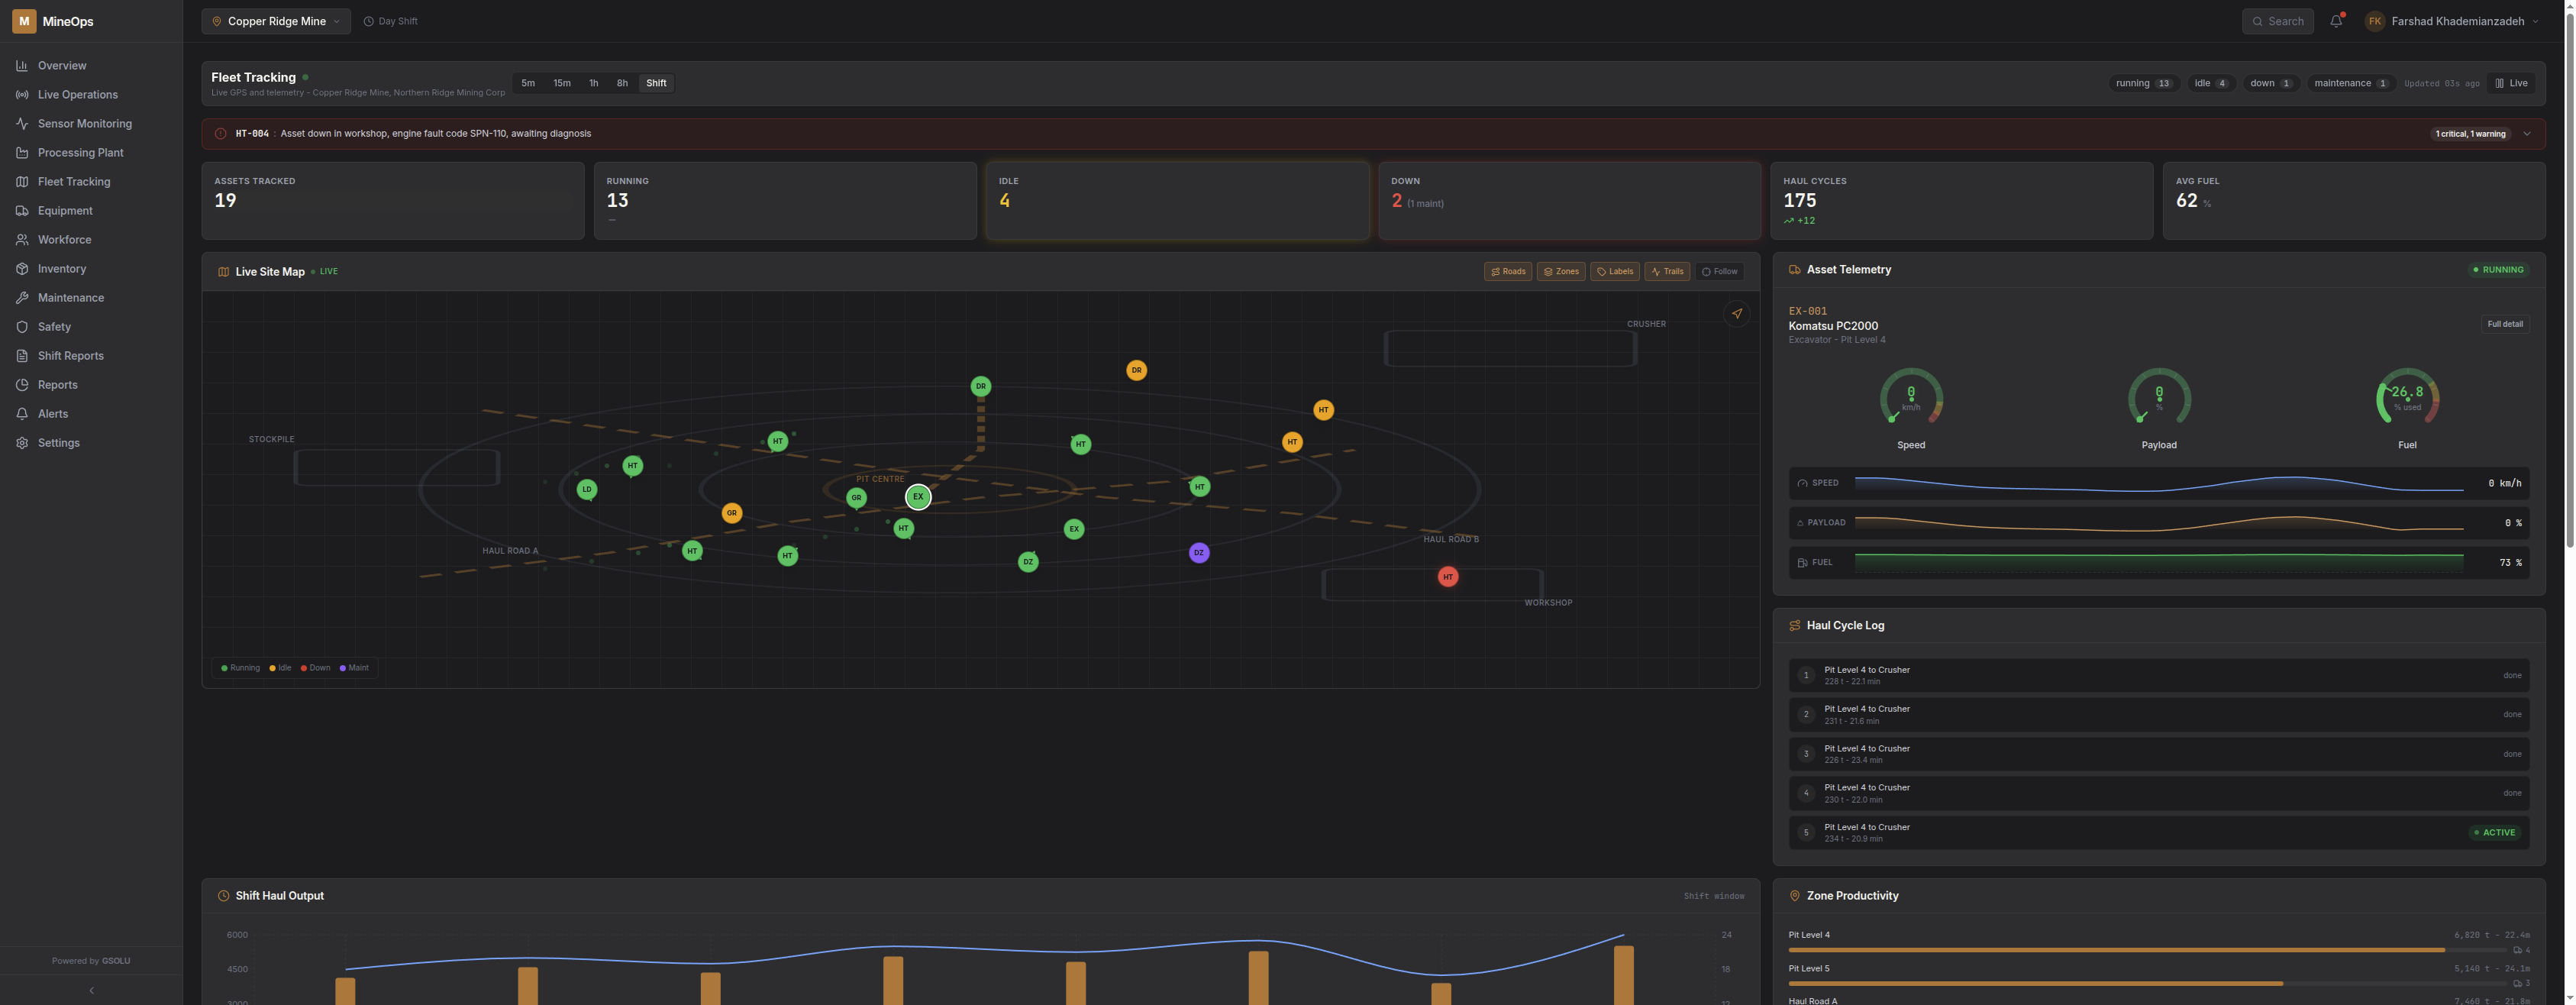
Task: Click the alert warning icon for HT-004
Action: tap(221, 134)
